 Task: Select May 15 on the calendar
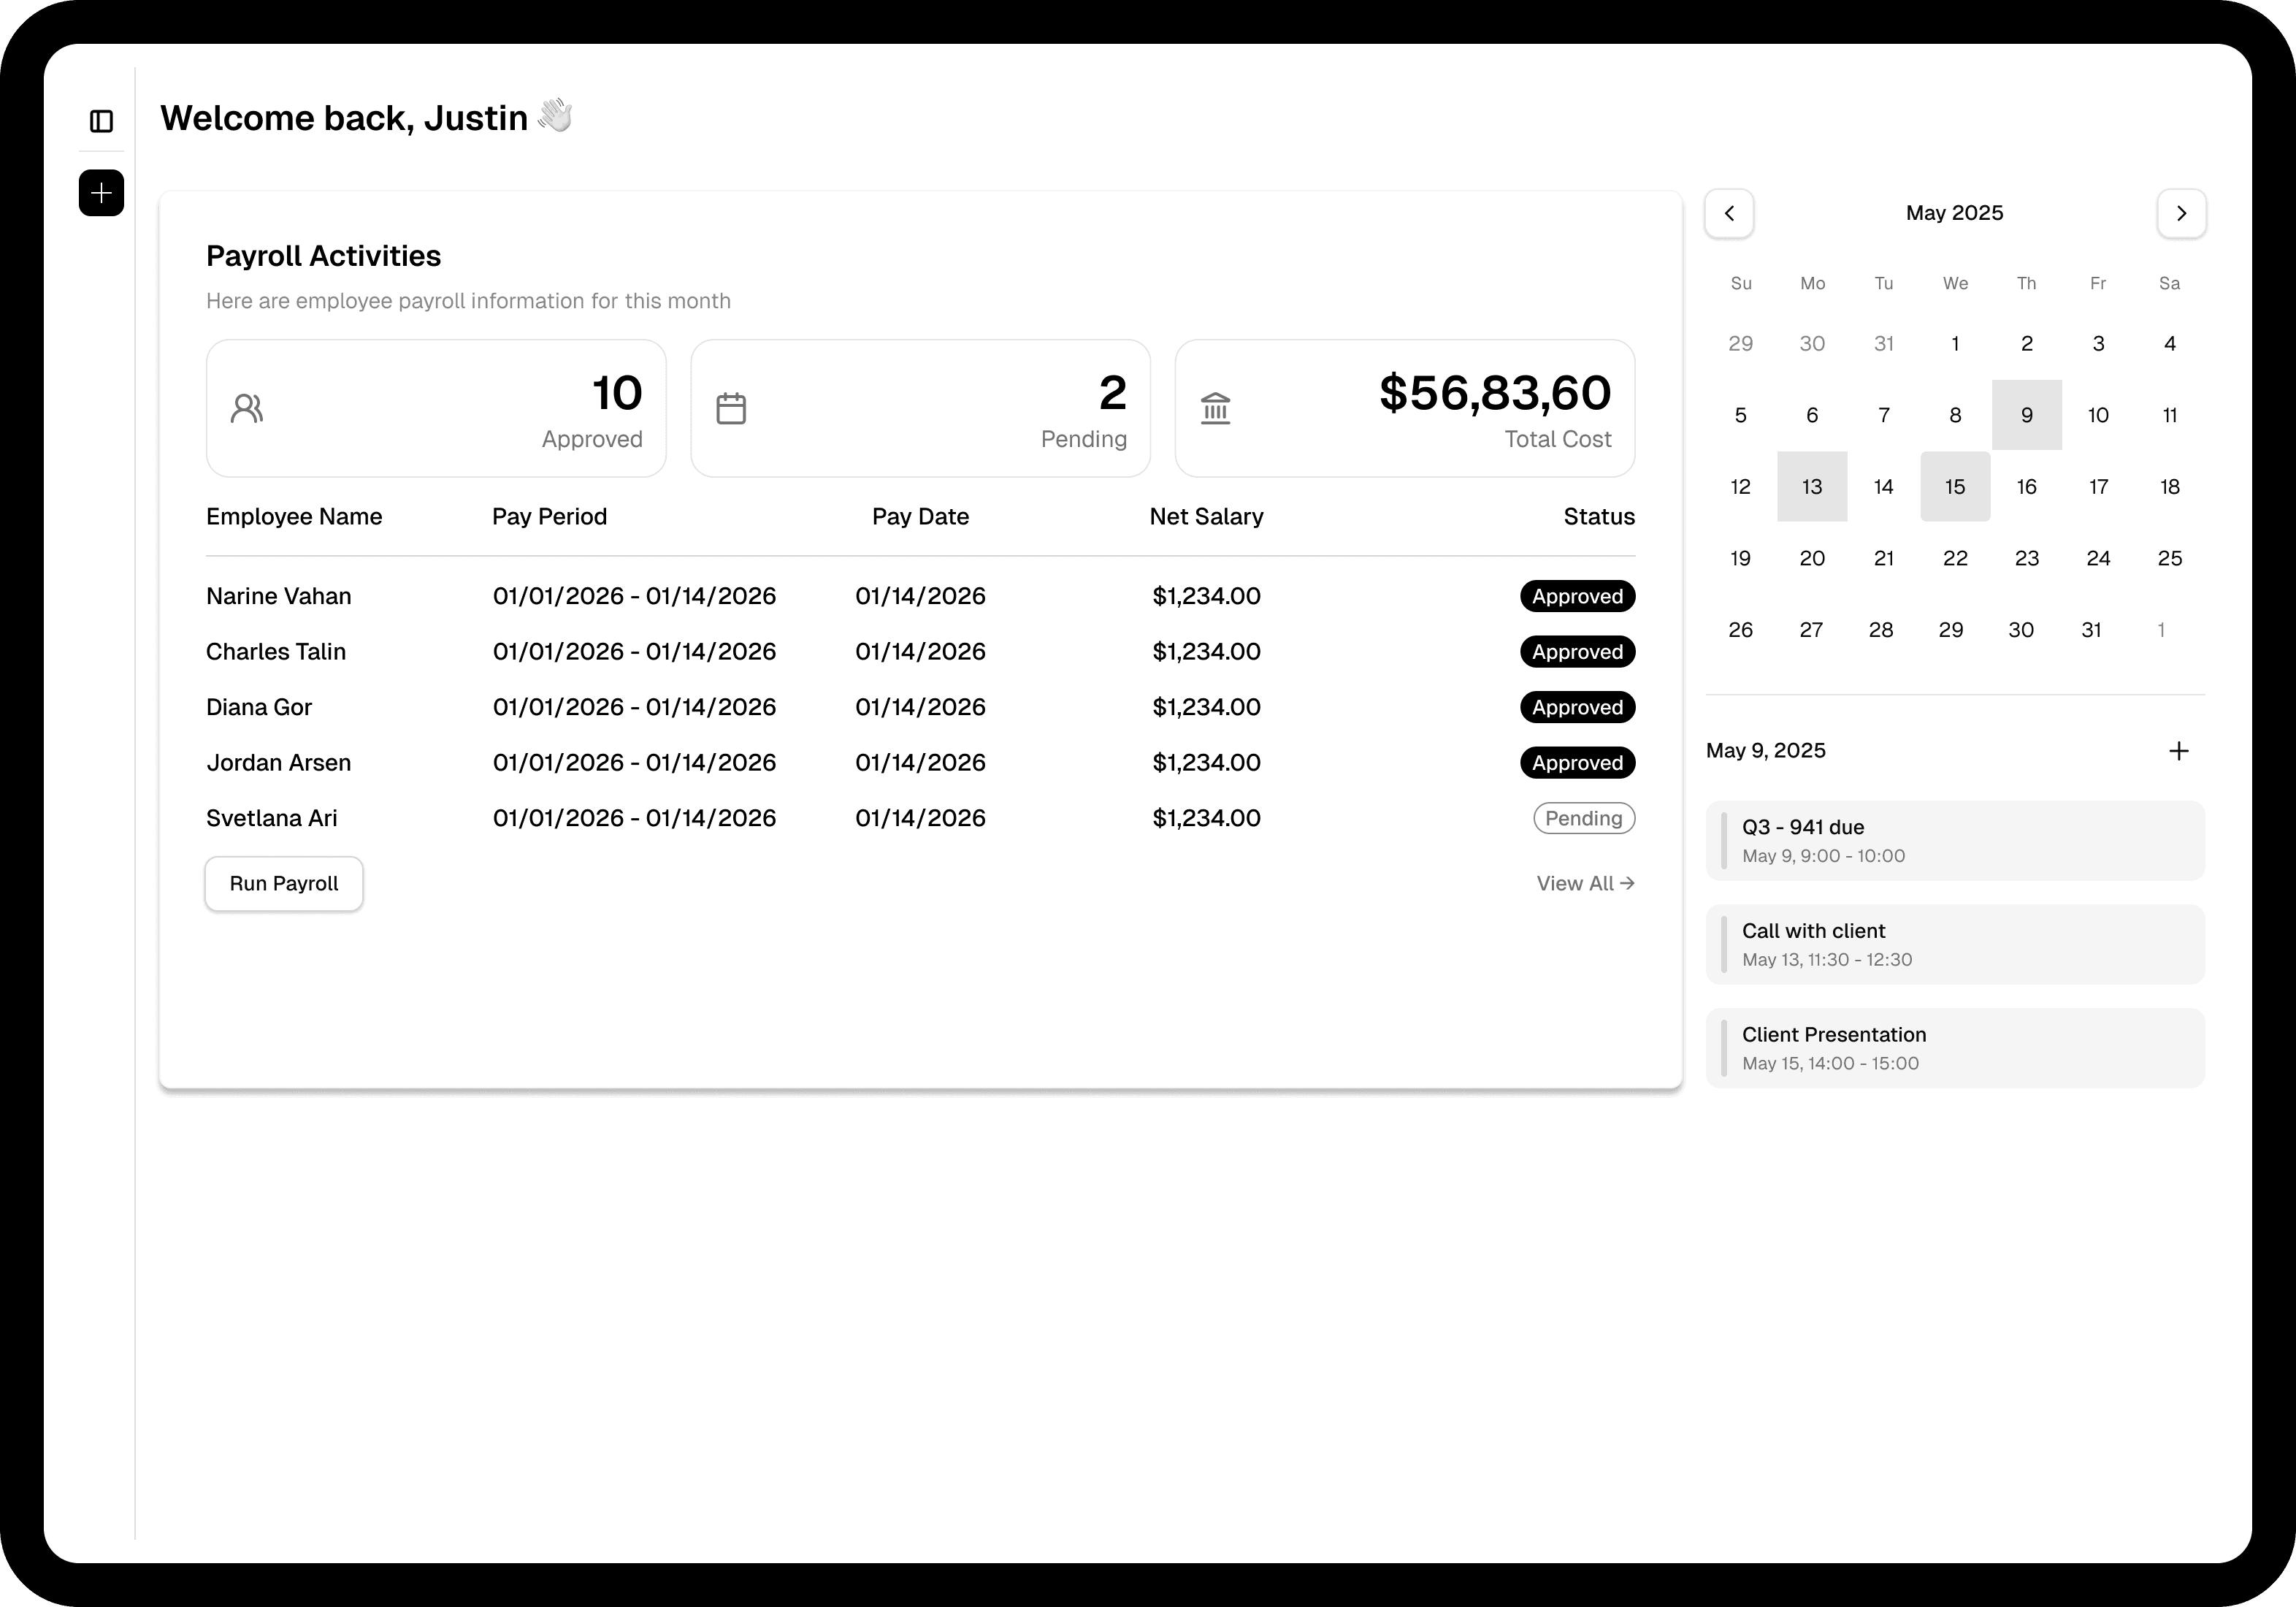point(1955,487)
